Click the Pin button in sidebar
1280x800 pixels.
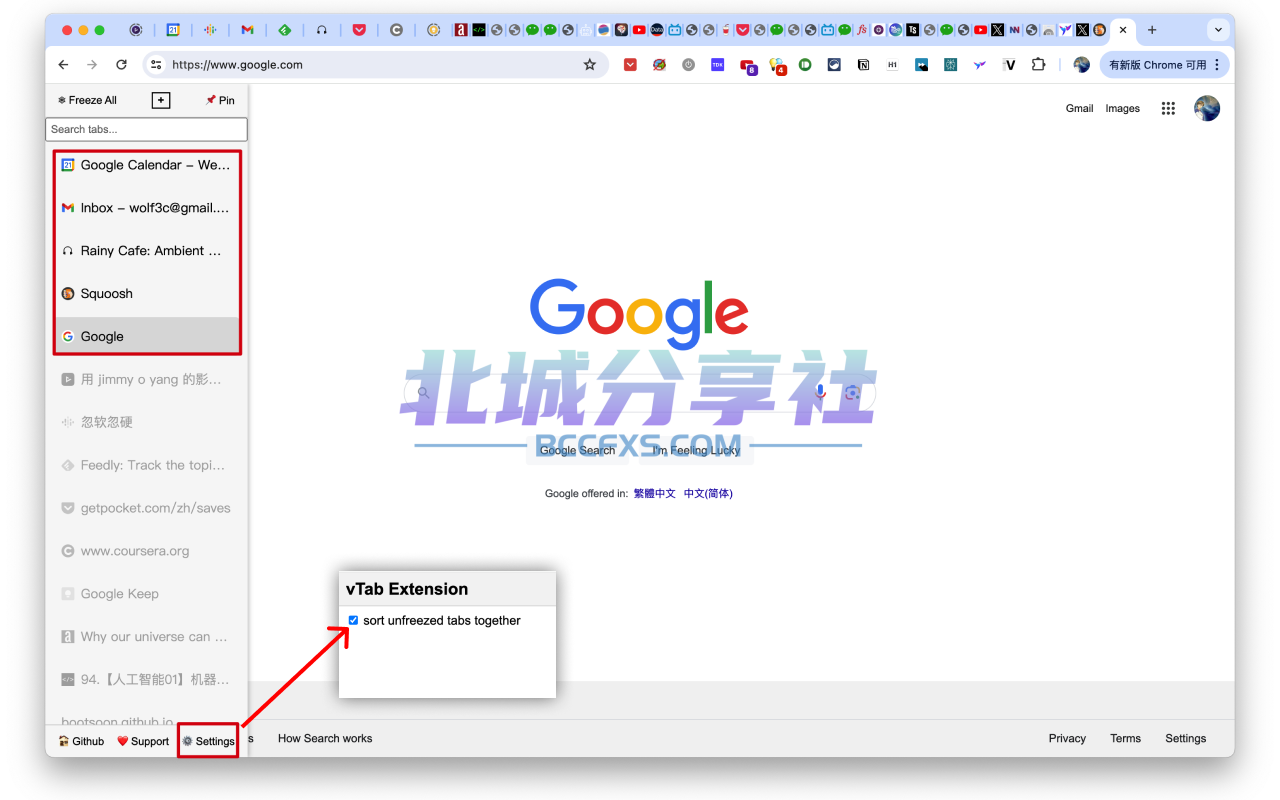point(220,100)
